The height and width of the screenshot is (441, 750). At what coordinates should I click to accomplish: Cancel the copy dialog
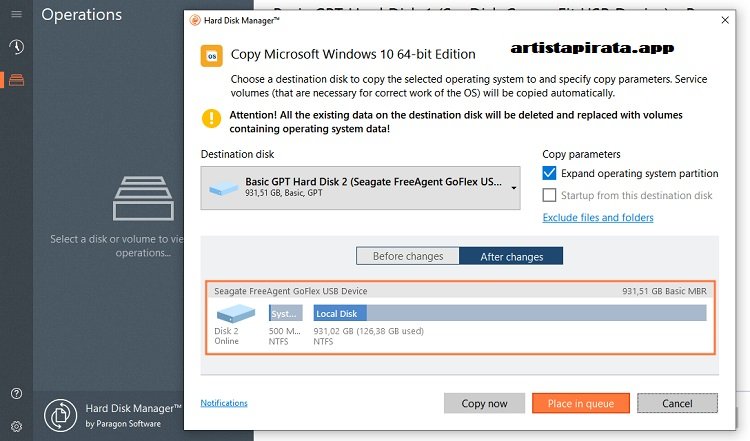pyautogui.click(x=677, y=403)
